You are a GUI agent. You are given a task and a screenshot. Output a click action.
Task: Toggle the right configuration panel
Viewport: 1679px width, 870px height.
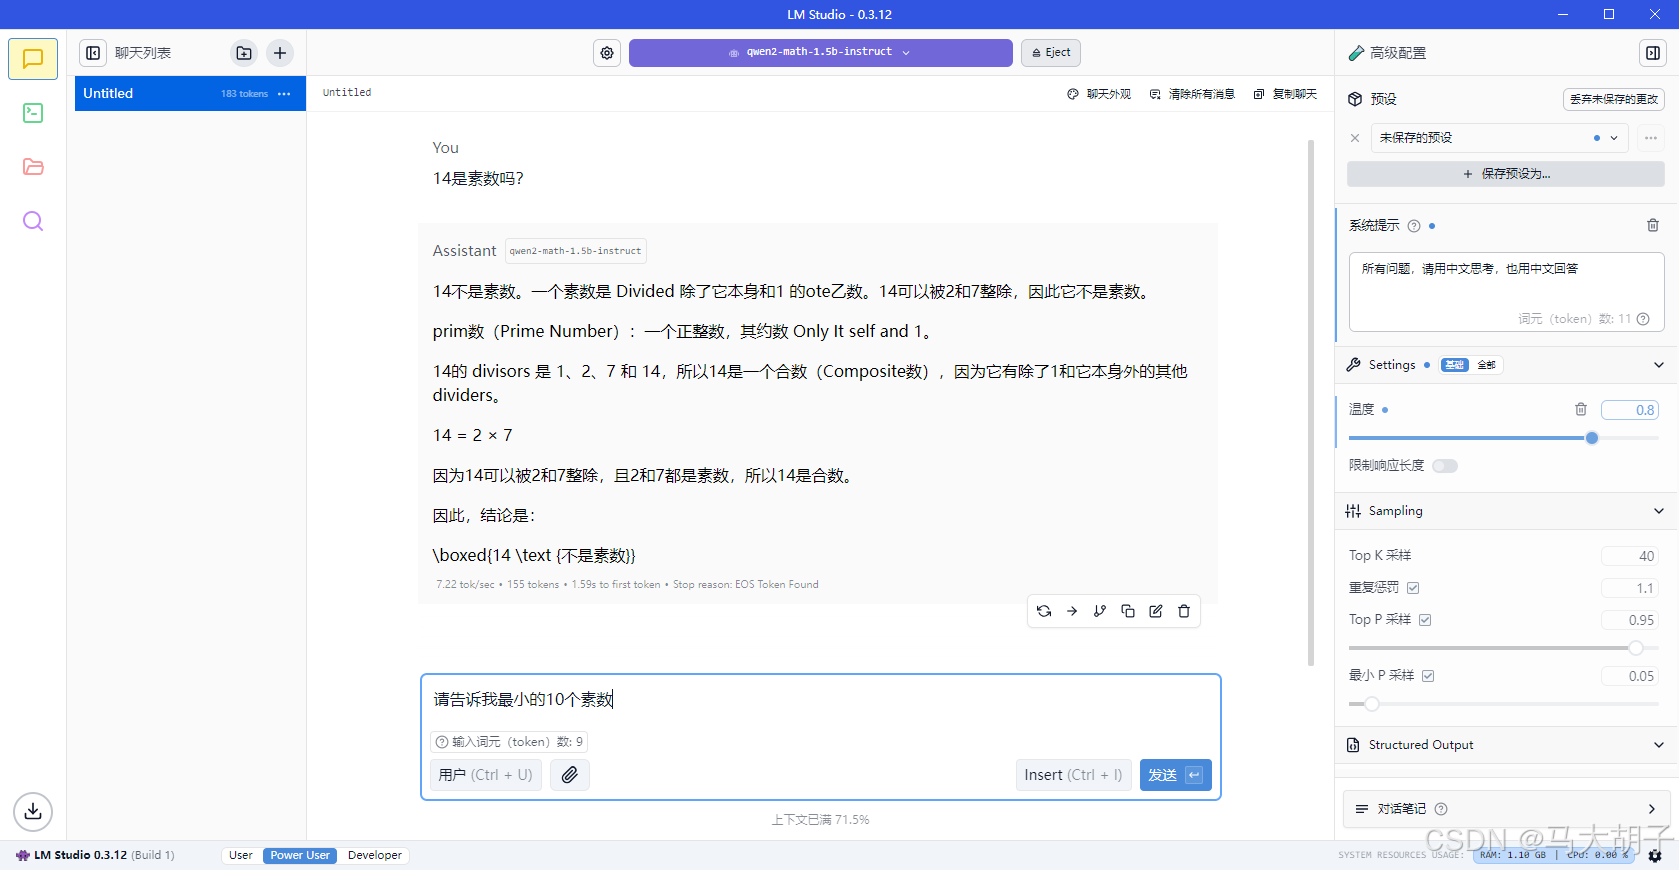point(1653,53)
